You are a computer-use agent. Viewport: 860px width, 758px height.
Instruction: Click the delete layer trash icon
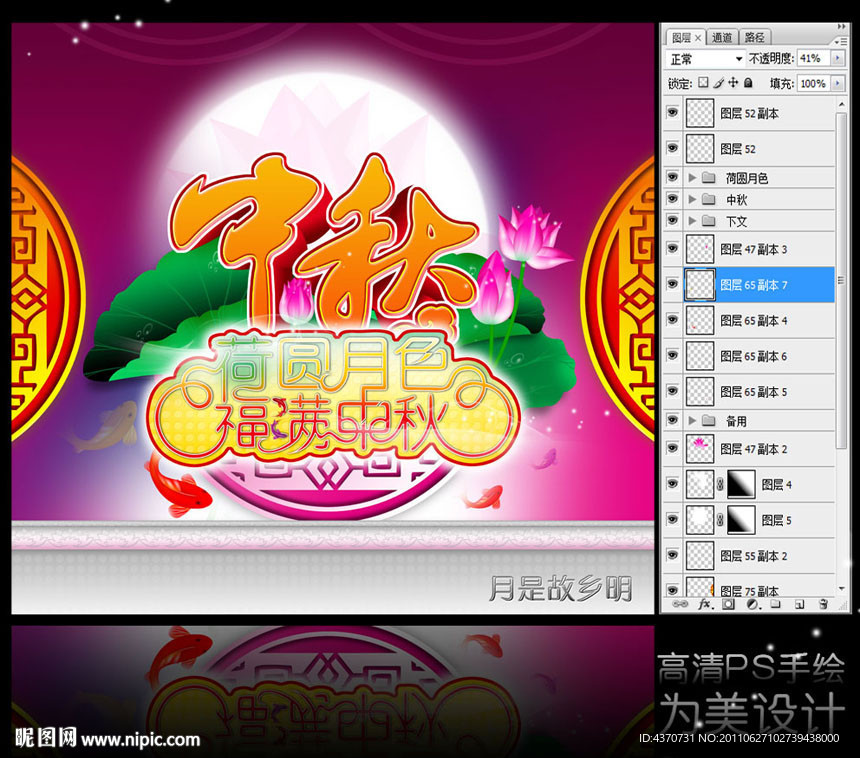tap(823, 604)
